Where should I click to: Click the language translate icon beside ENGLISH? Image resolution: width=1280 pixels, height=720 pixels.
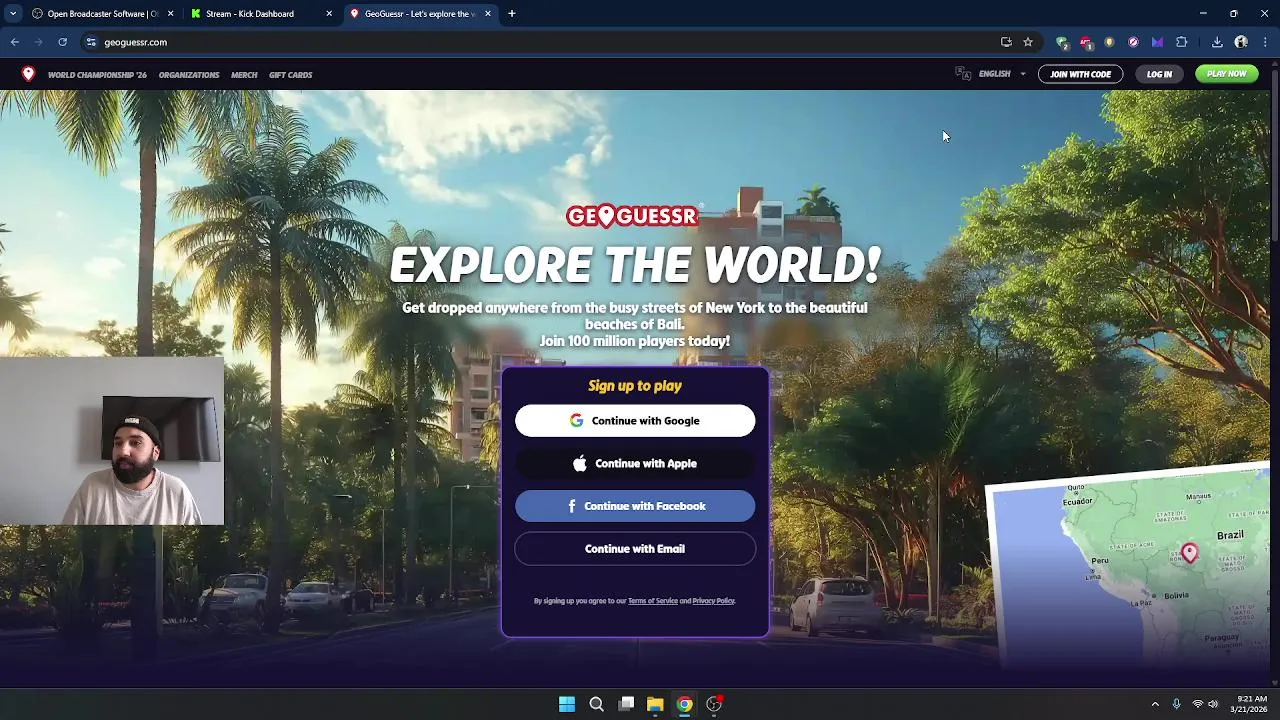pos(963,74)
